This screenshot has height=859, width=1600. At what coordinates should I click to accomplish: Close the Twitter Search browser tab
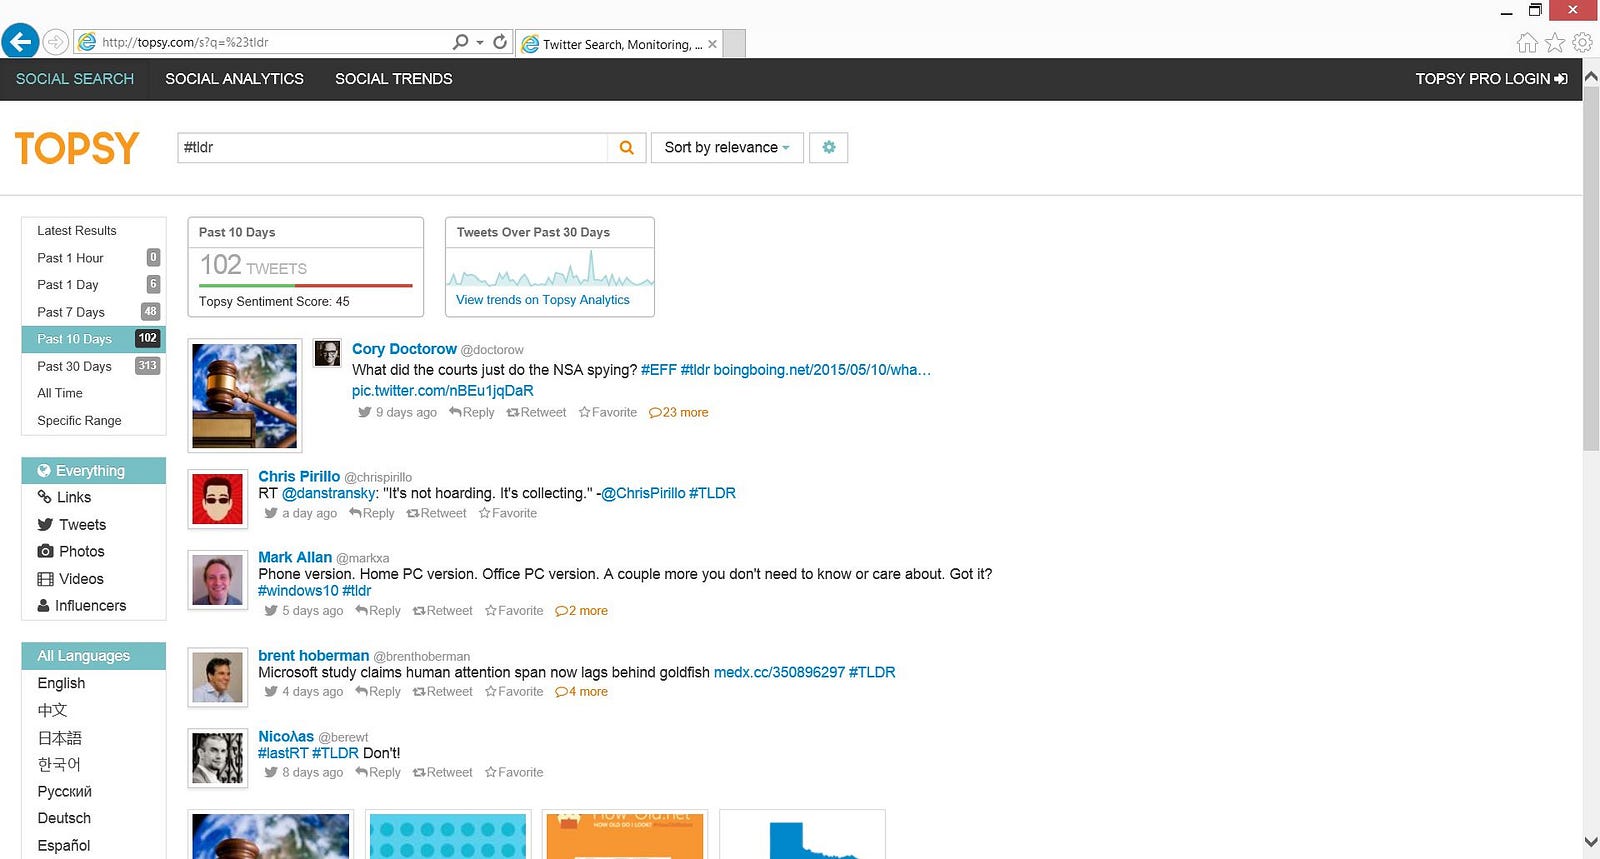tap(712, 44)
